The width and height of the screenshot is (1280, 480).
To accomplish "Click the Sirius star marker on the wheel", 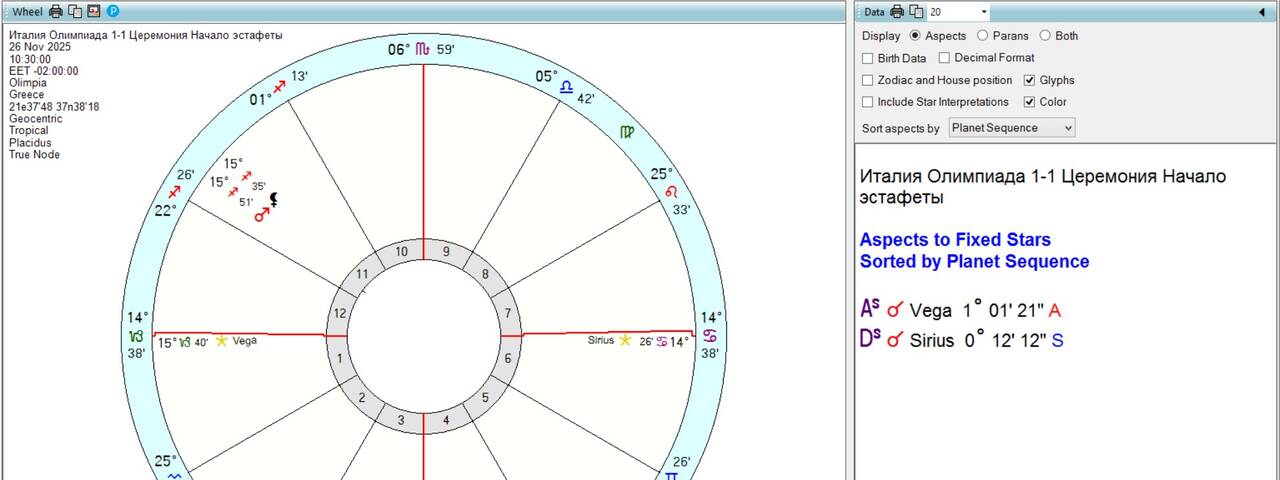I will [x=625, y=341].
